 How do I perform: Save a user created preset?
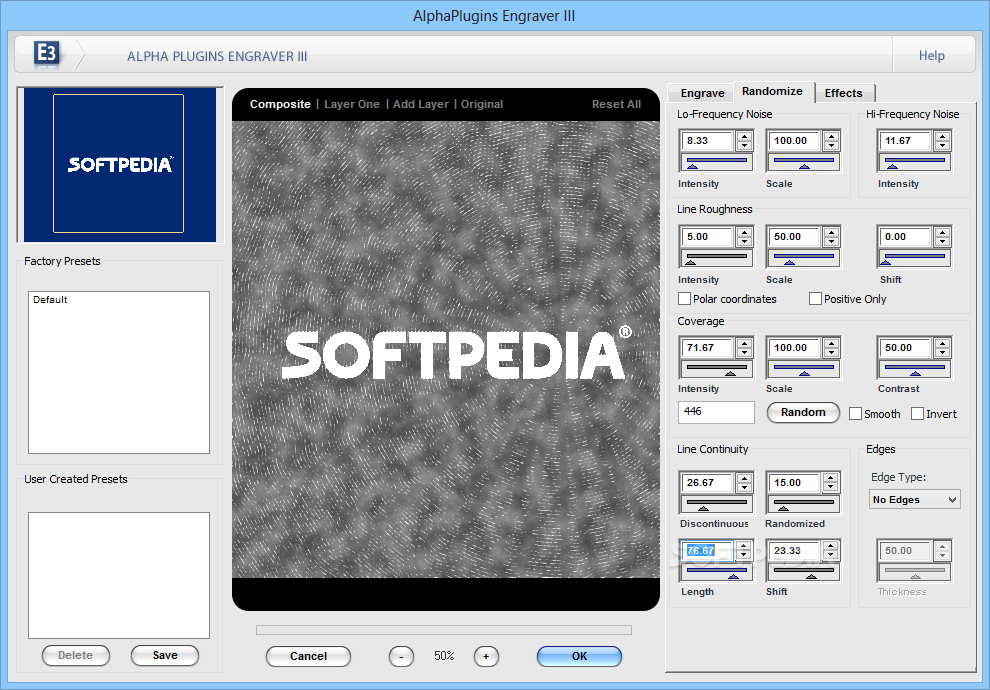pyautogui.click(x=165, y=655)
